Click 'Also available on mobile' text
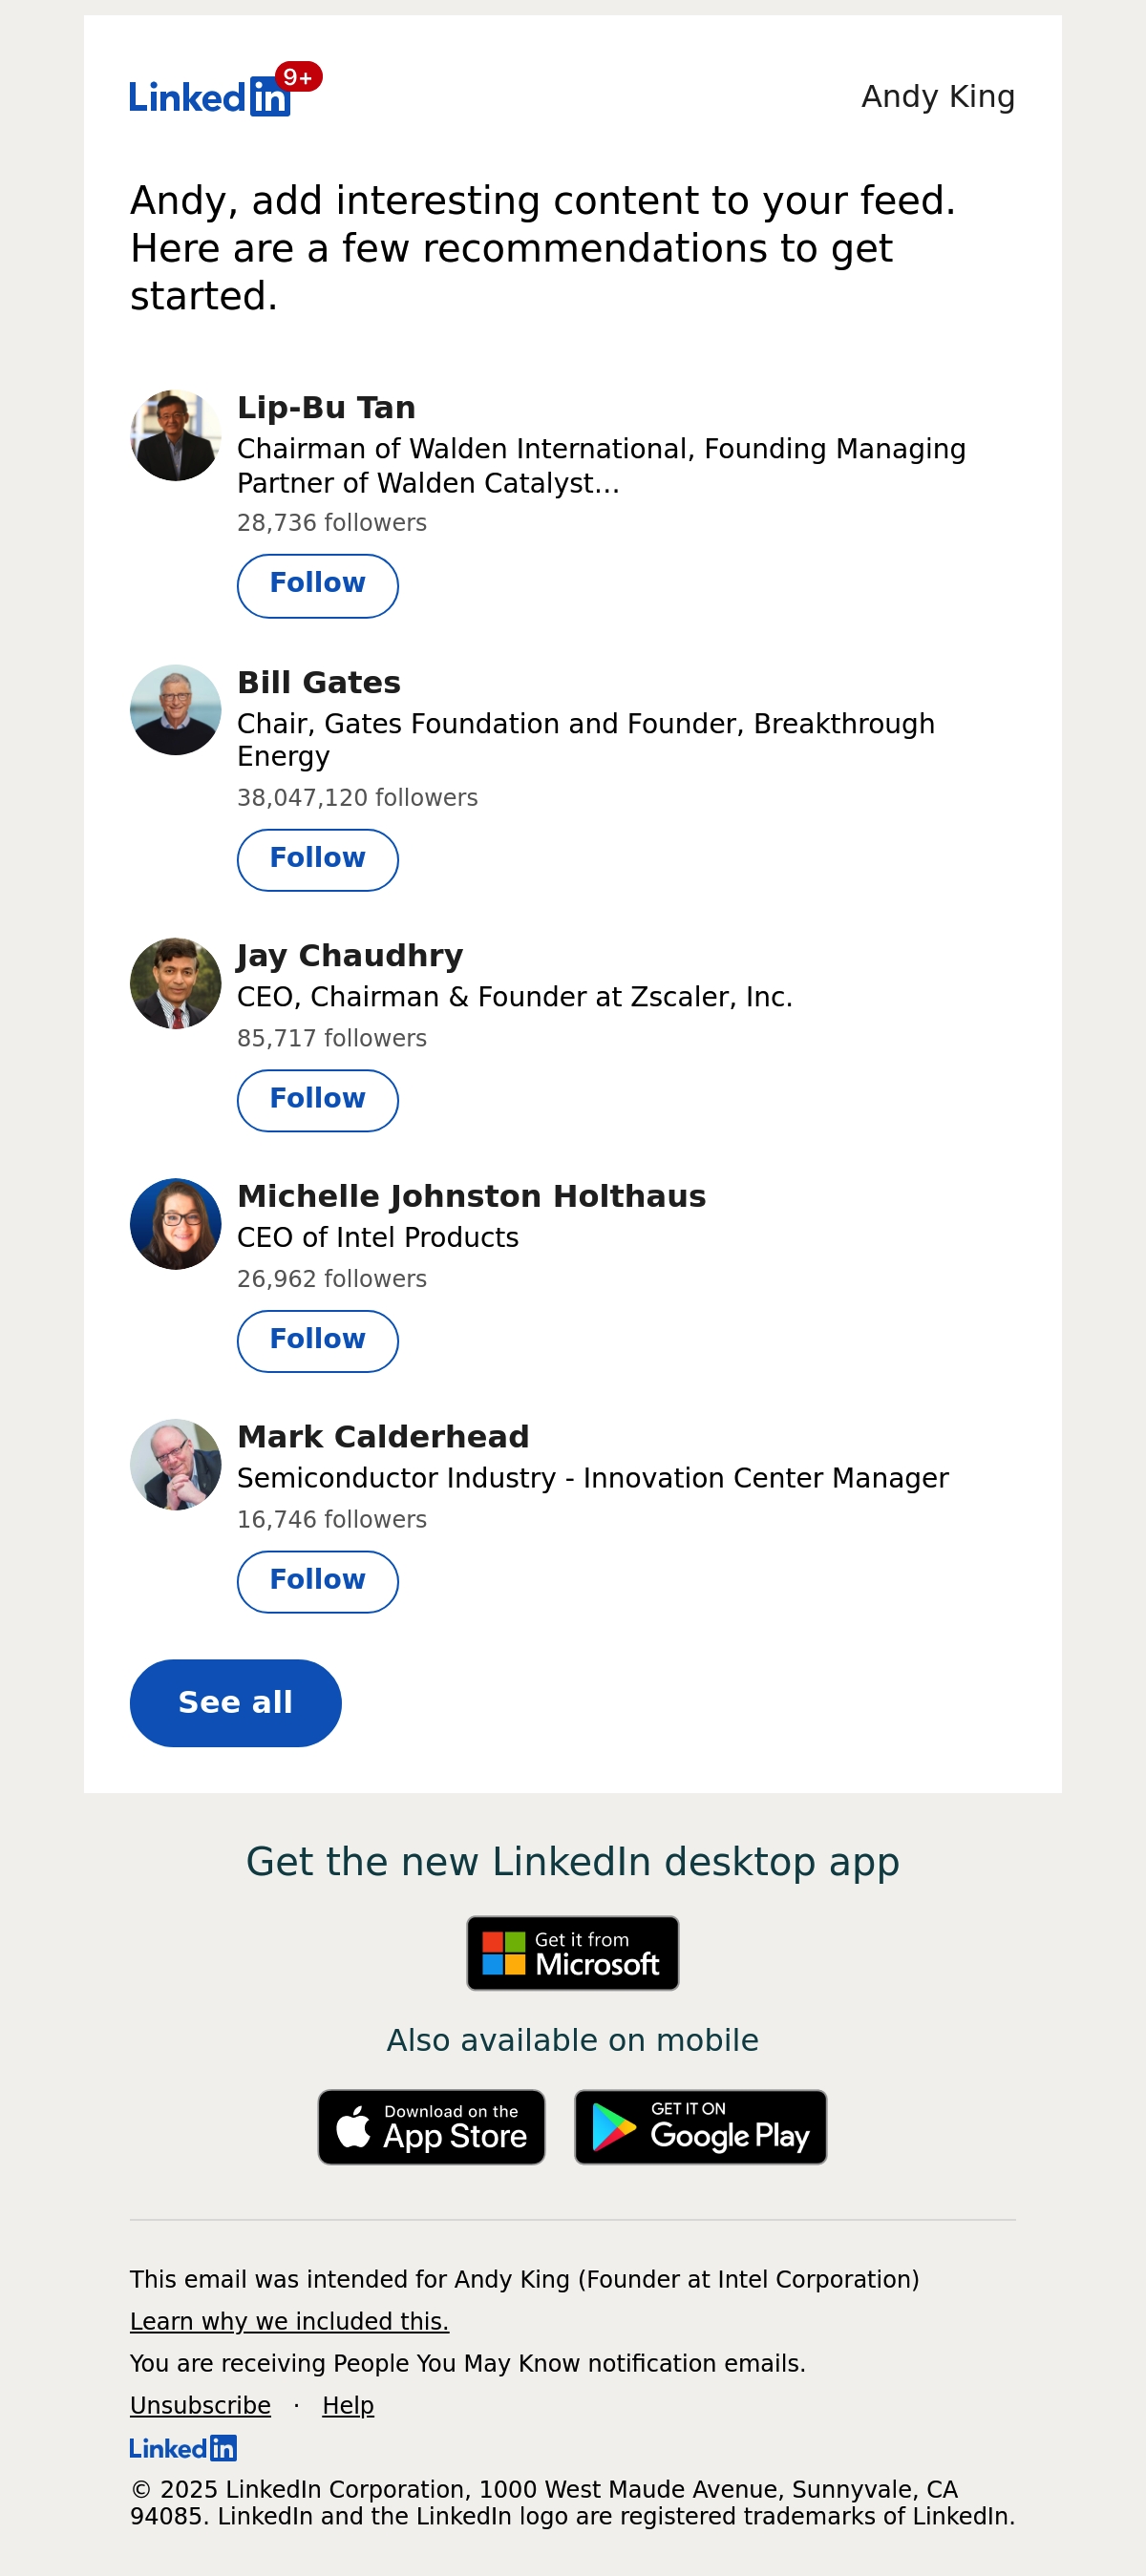 click(x=573, y=2040)
